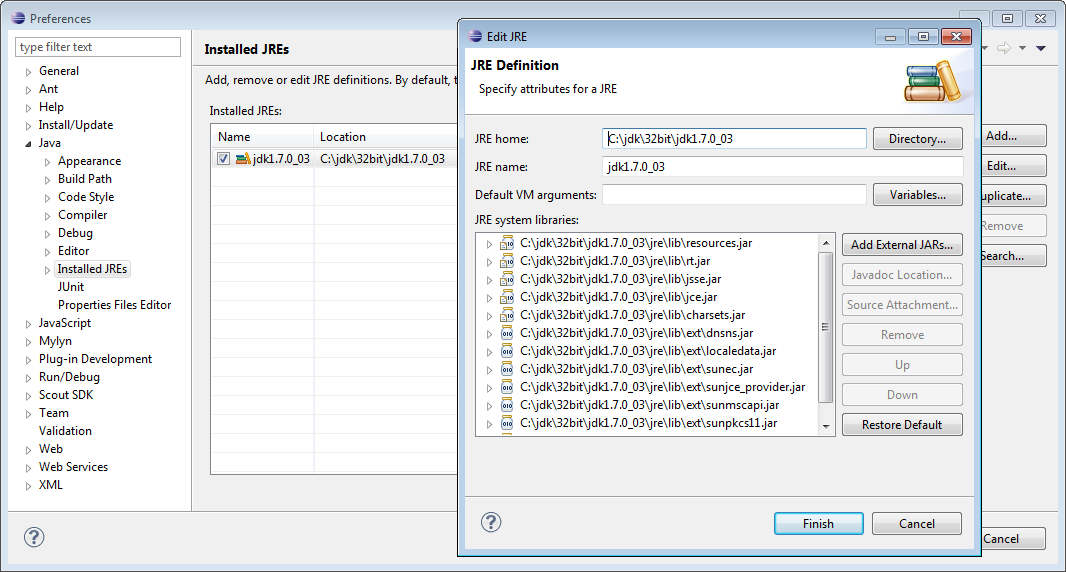
Task: Expand the XML preferences node
Action: coord(28,486)
